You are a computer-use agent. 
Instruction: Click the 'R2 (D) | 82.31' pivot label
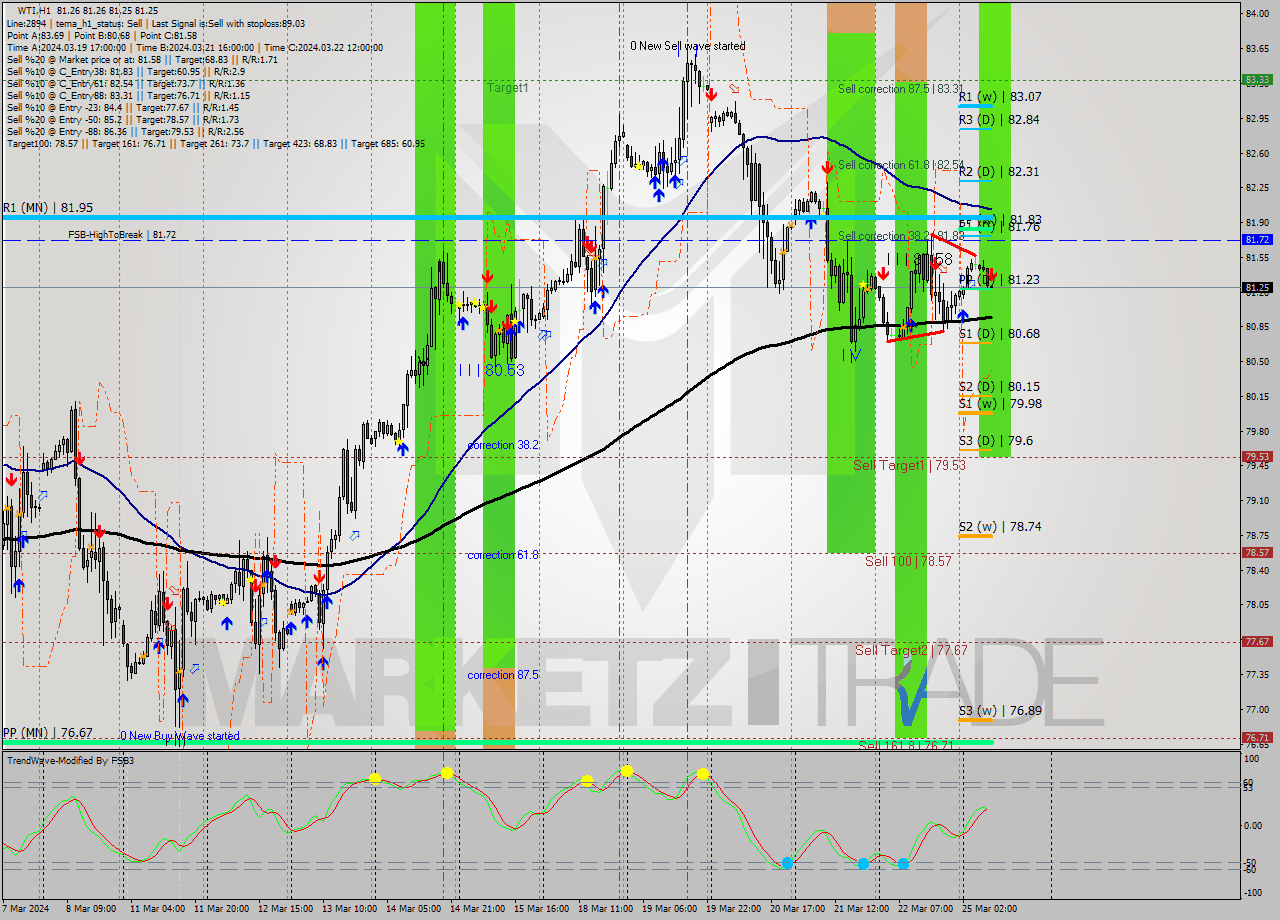point(999,172)
